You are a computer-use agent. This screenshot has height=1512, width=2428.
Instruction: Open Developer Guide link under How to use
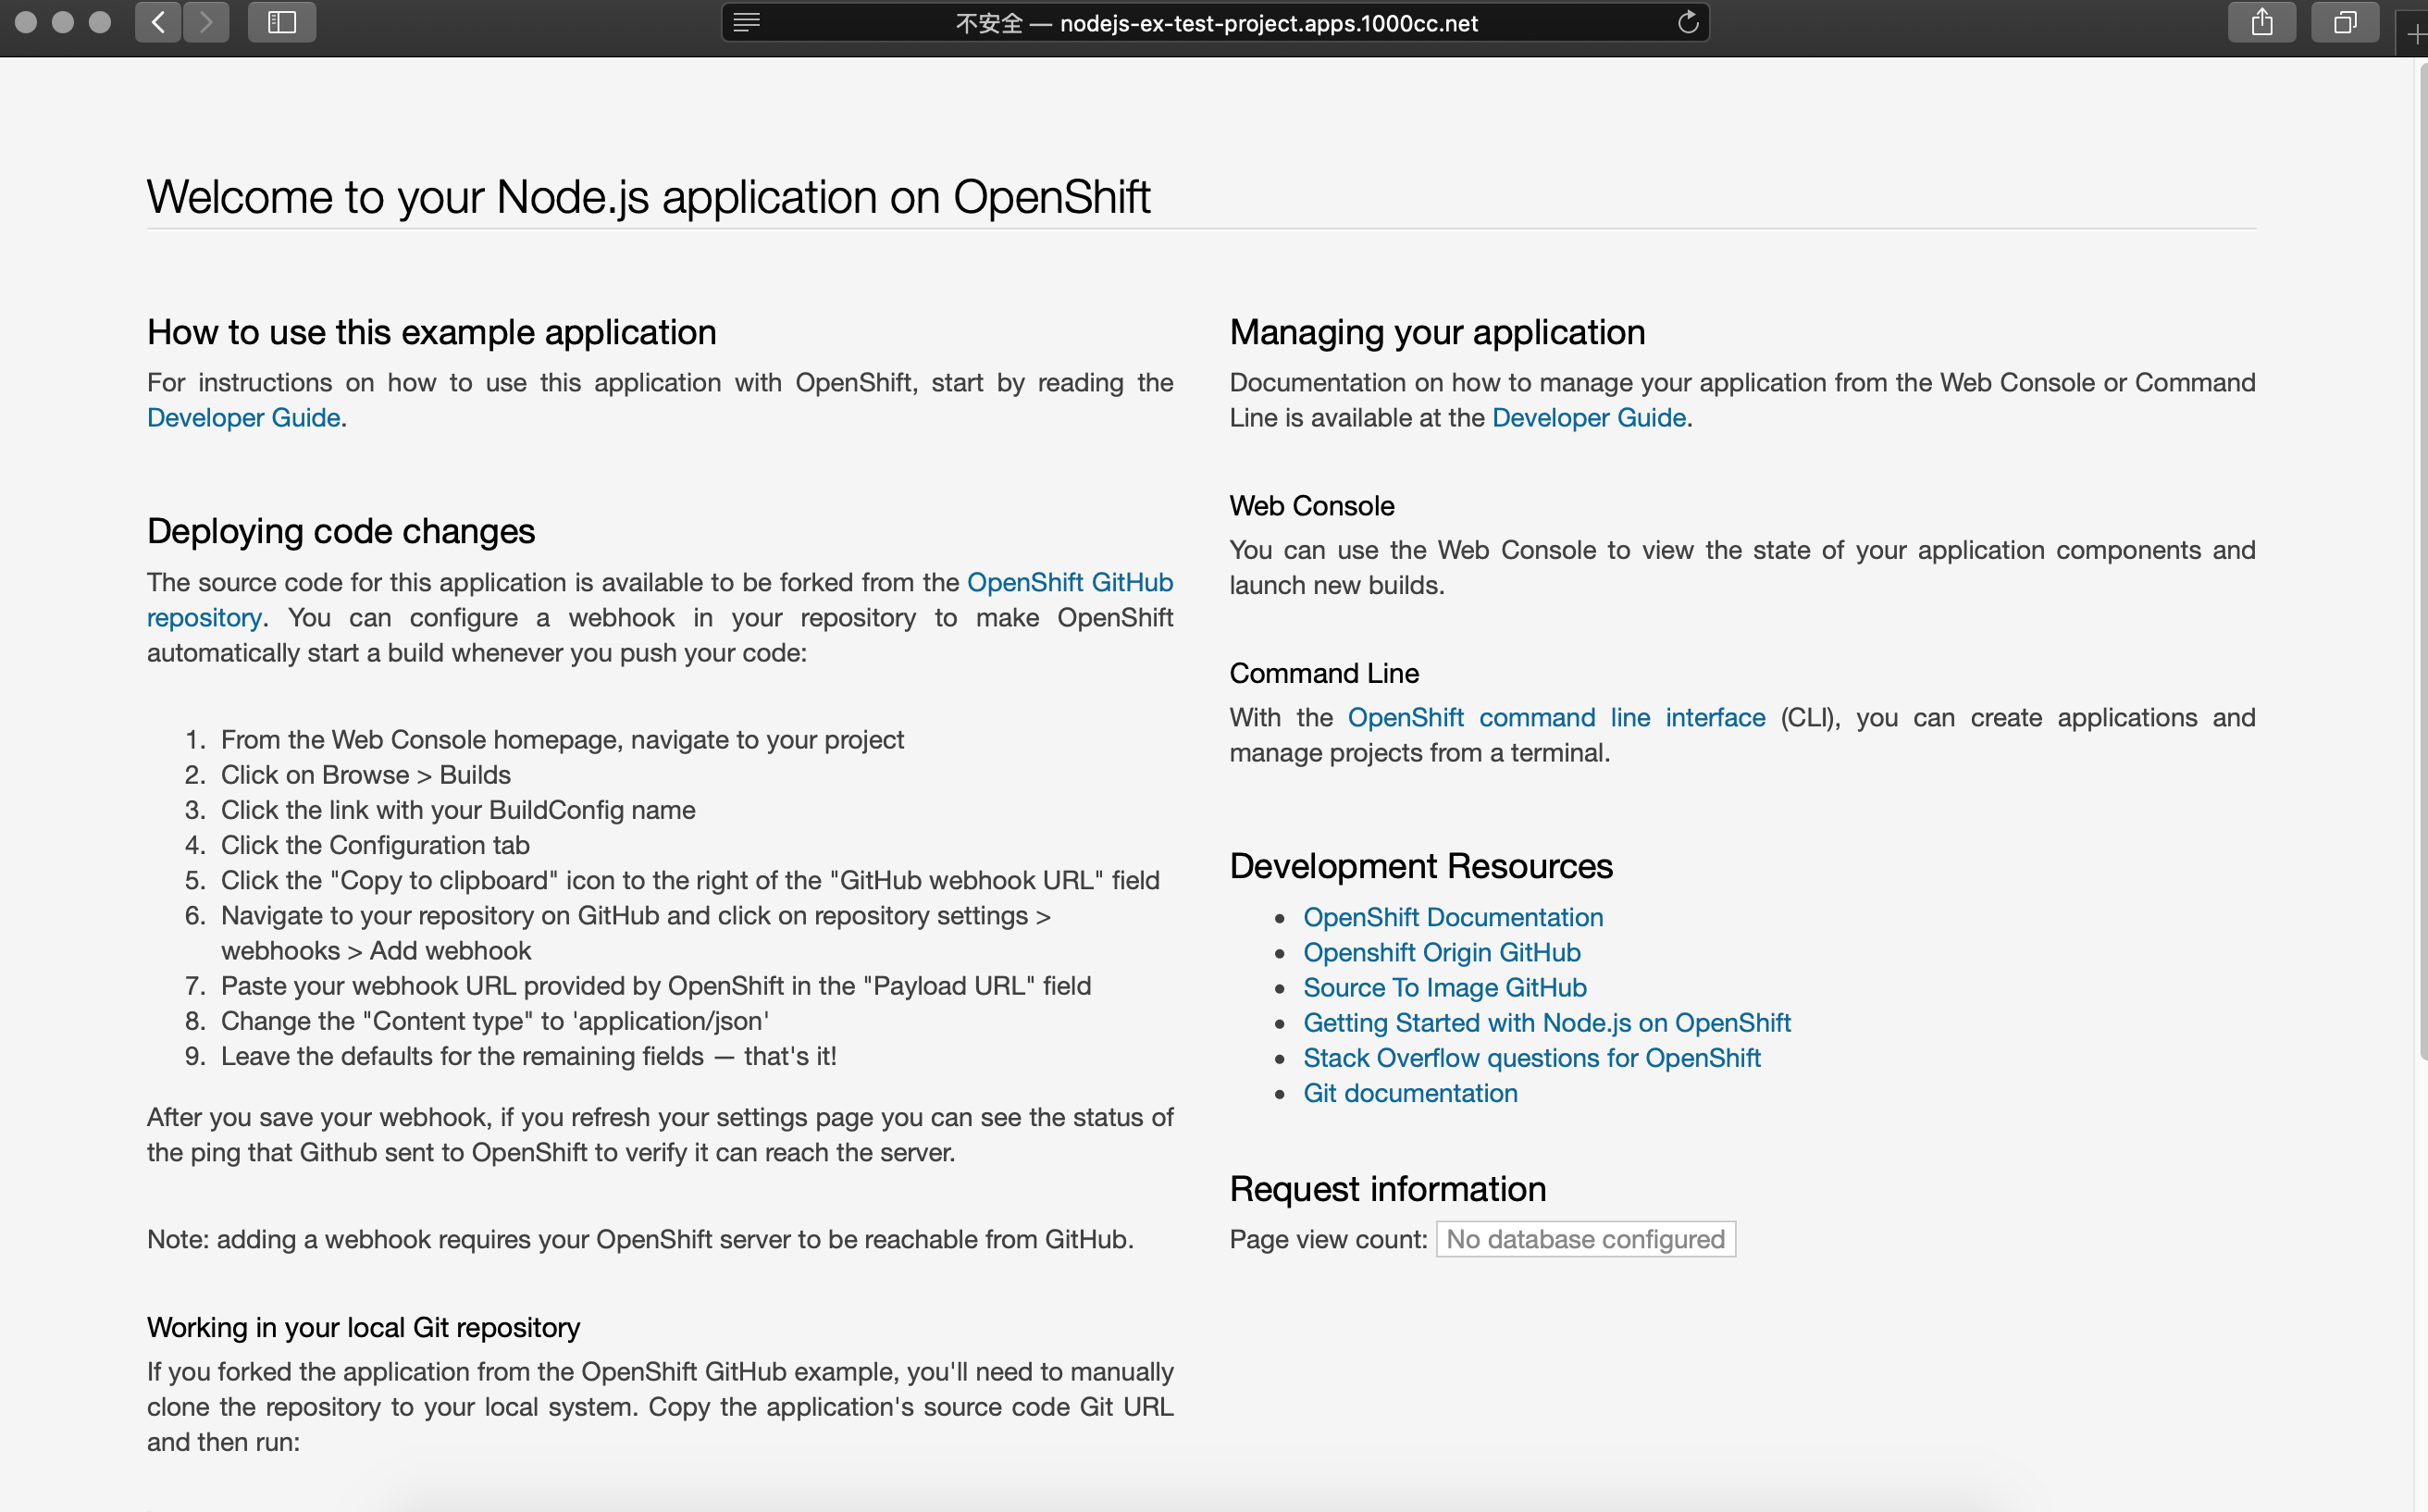pyautogui.click(x=243, y=418)
